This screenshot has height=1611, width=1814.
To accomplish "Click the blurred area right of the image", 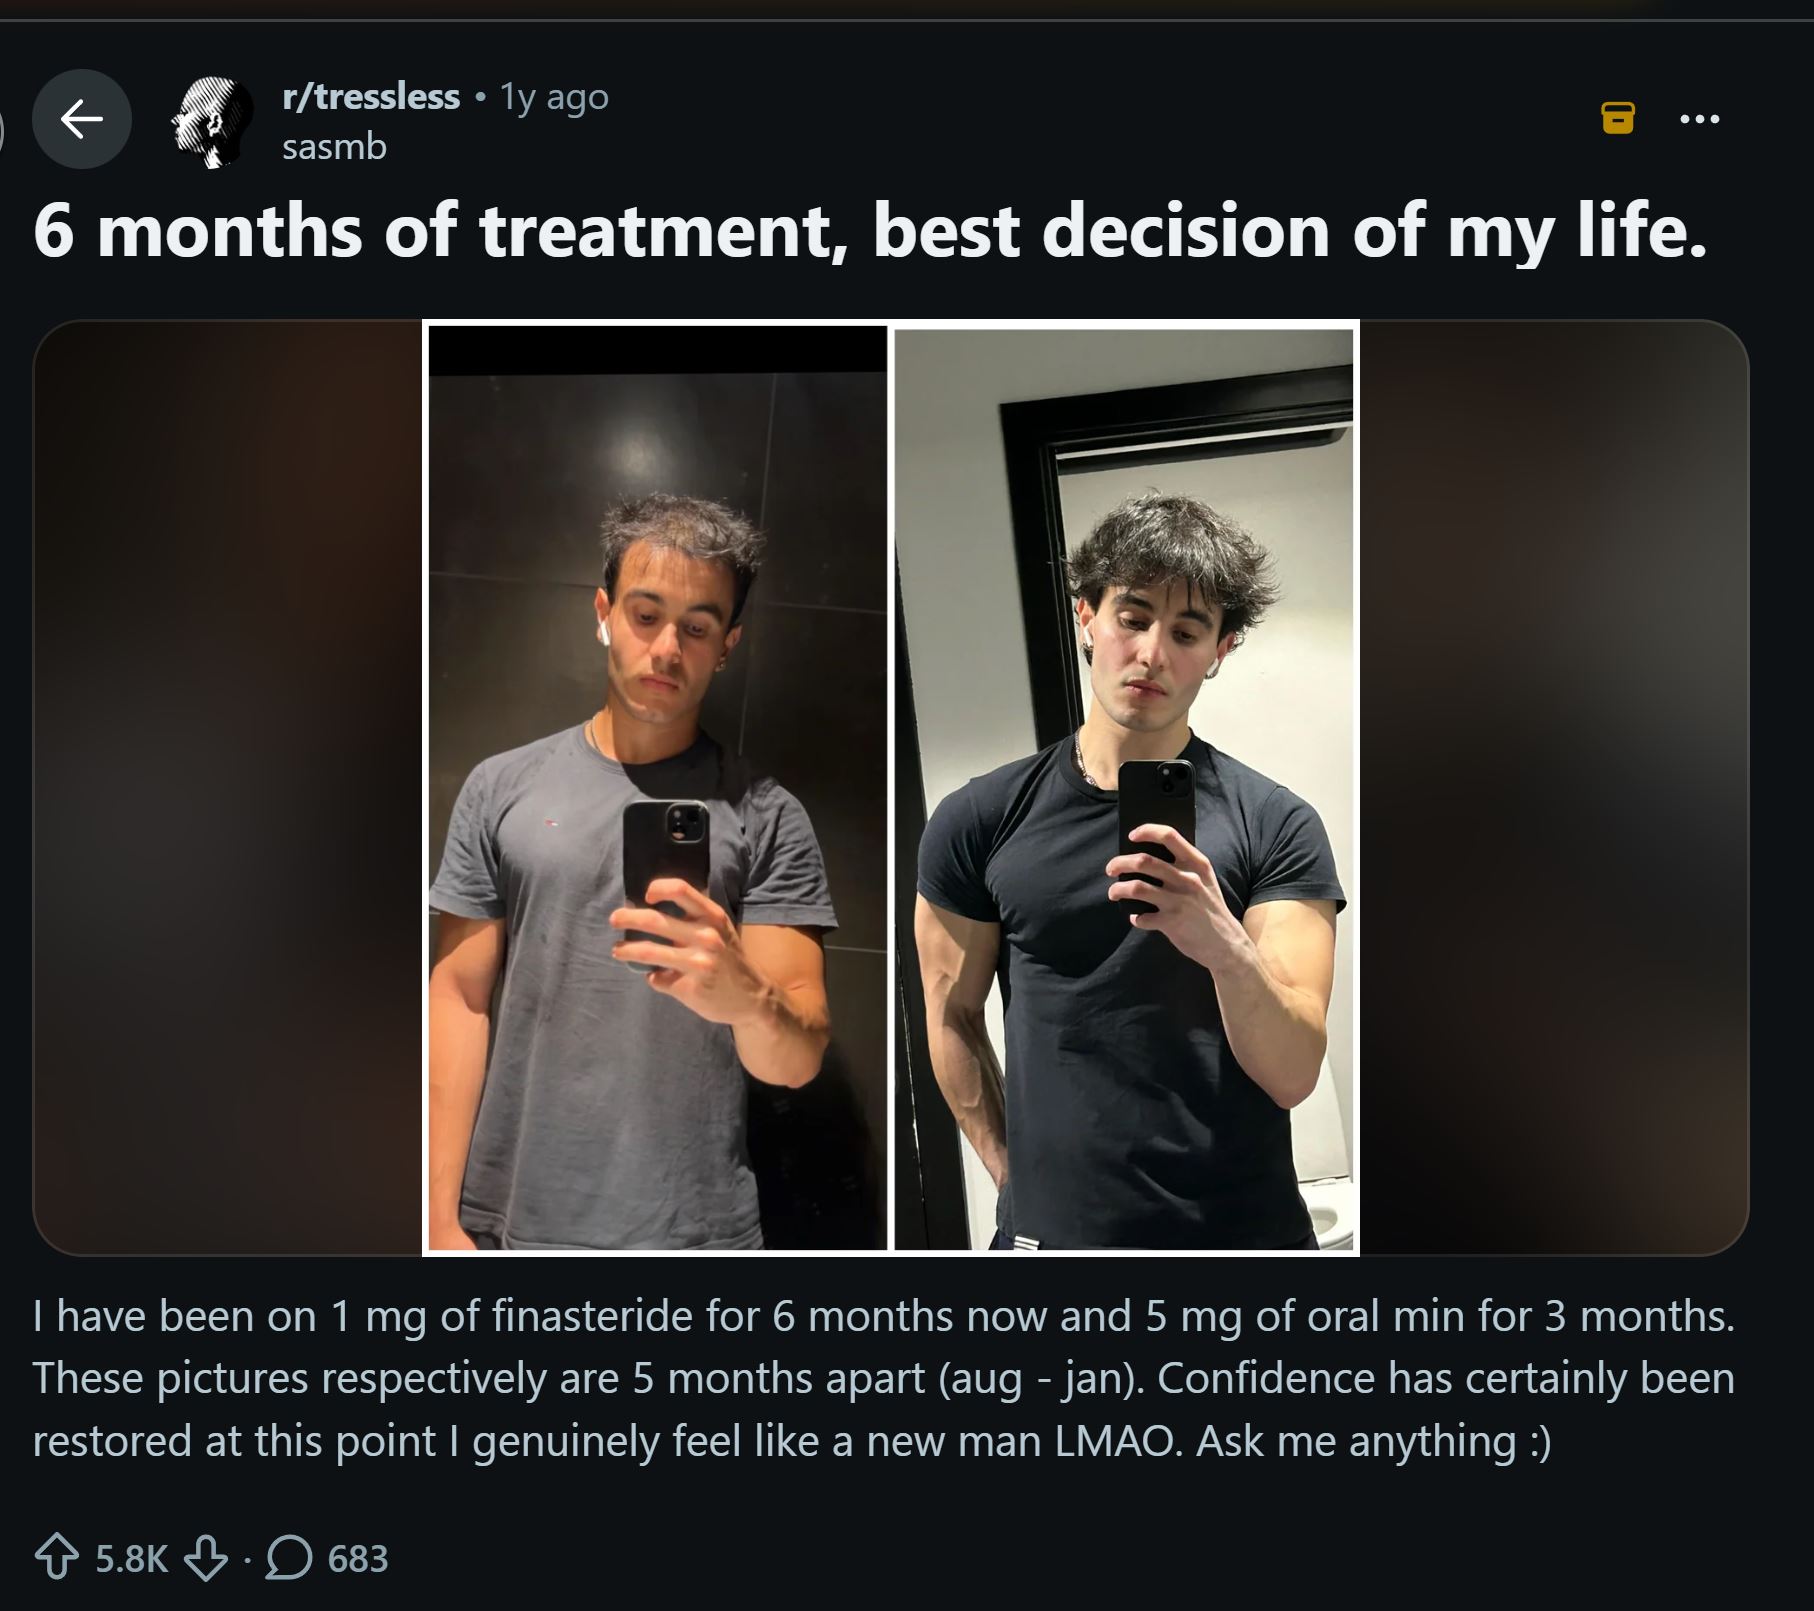I will pyautogui.click(x=1554, y=788).
